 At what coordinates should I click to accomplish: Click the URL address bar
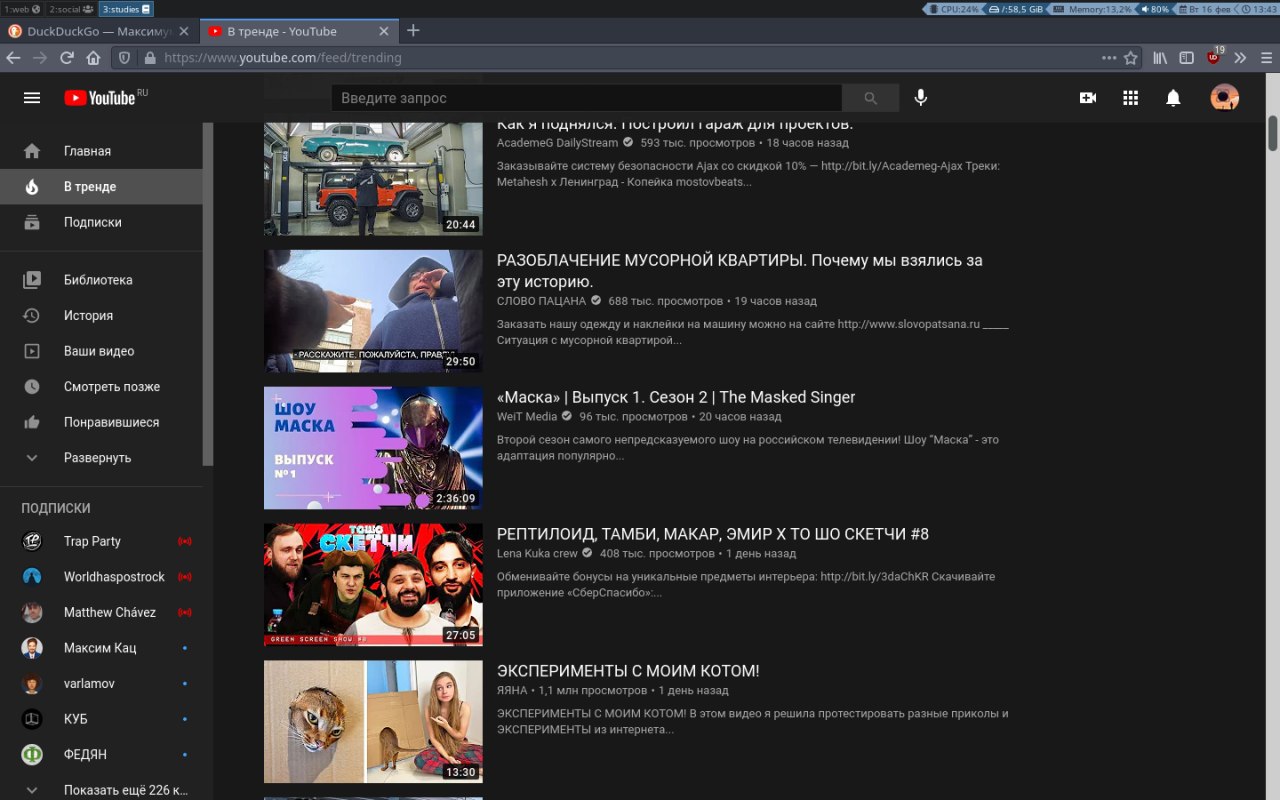[x=625, y=58]
